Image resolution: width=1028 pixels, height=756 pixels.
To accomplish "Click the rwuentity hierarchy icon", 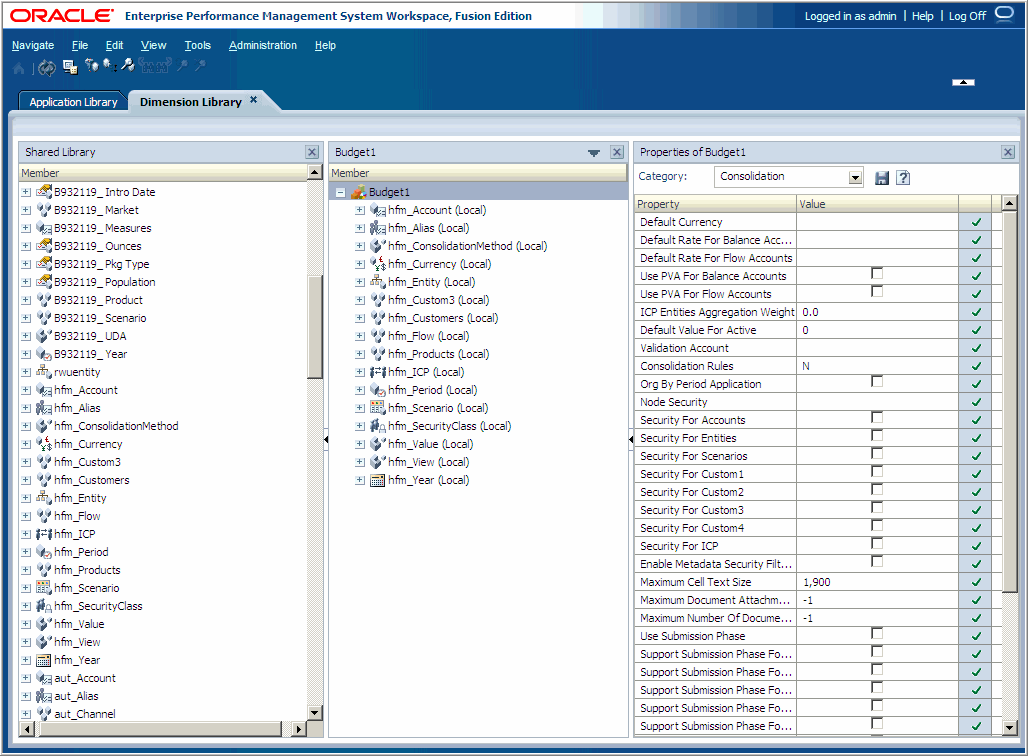I will pyautogui.click(x=44, y=372).
